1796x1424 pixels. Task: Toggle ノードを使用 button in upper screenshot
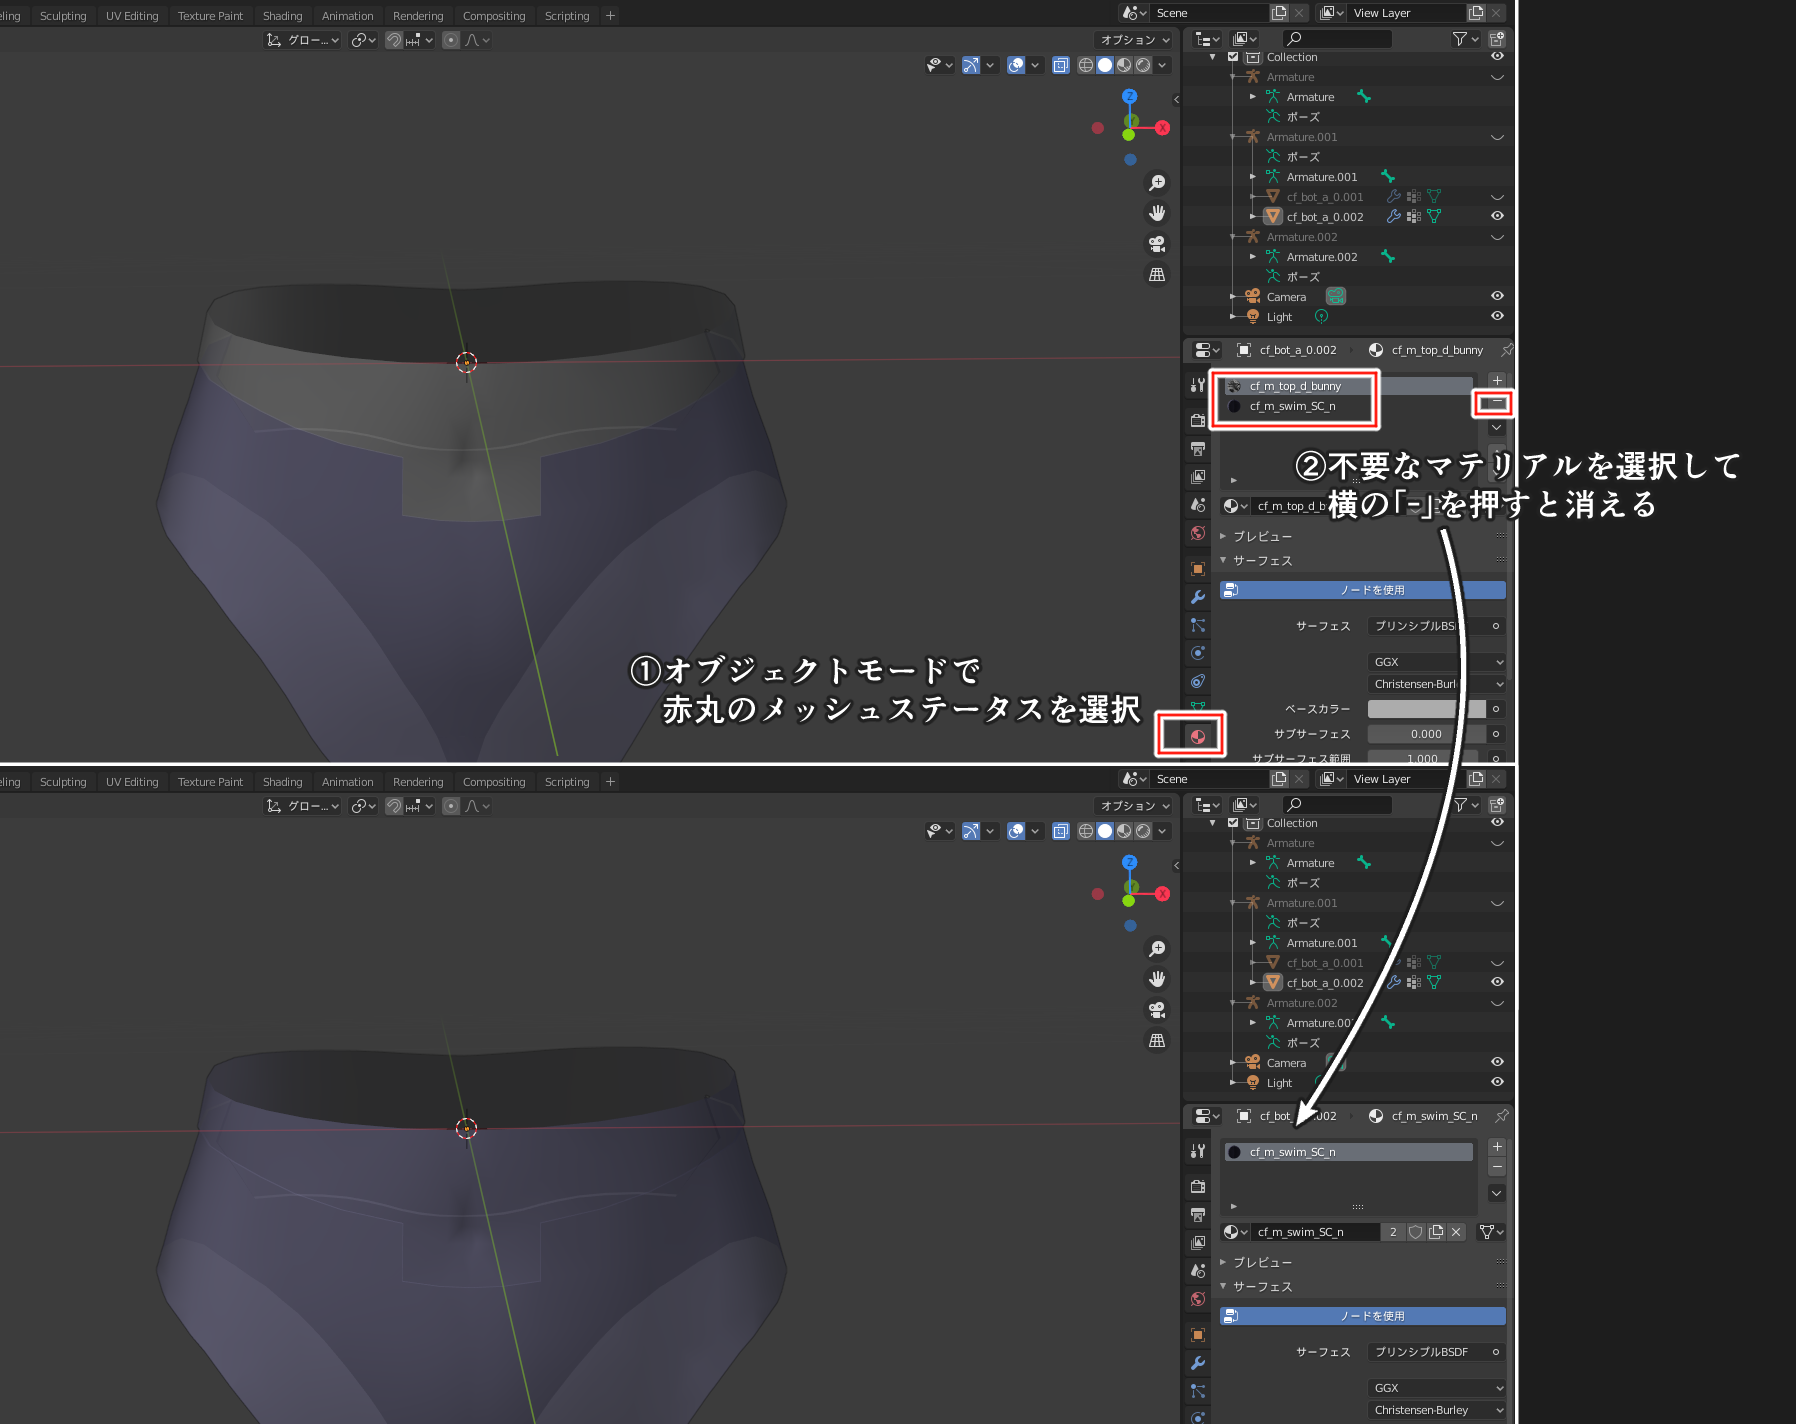pyautogui.click(x=1363, y=590)
